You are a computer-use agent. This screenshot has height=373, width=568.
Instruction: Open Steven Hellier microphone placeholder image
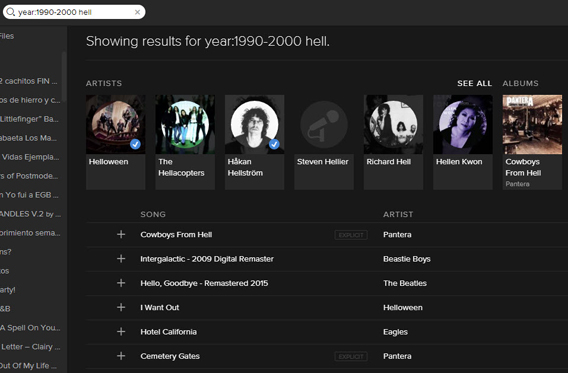324,124
